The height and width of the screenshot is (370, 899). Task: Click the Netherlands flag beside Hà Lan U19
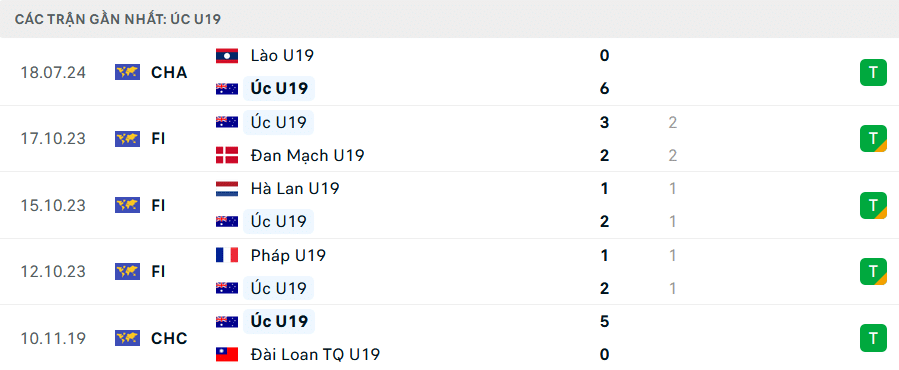point(227,189)
